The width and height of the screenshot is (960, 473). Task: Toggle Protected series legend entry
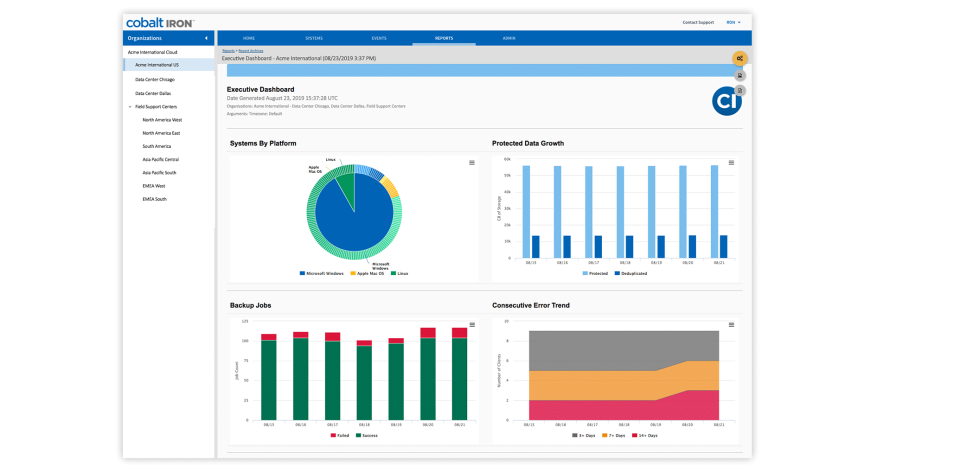pos(595,273)
